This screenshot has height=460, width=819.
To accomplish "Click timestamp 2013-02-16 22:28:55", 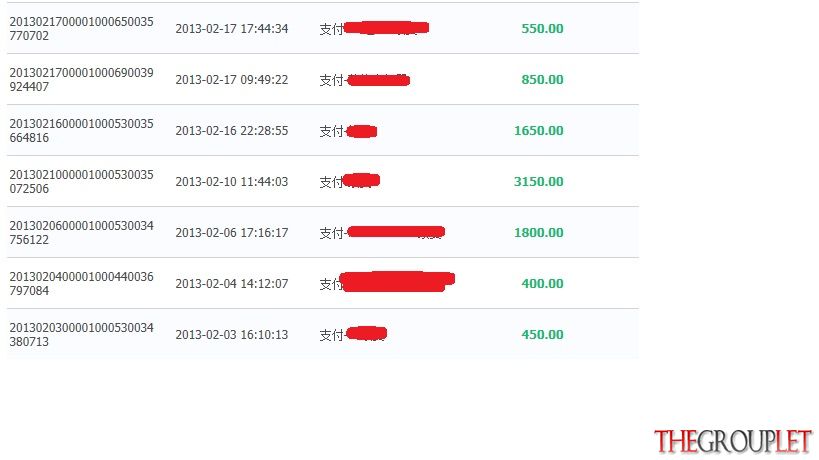I will click(x=232, y=131).
